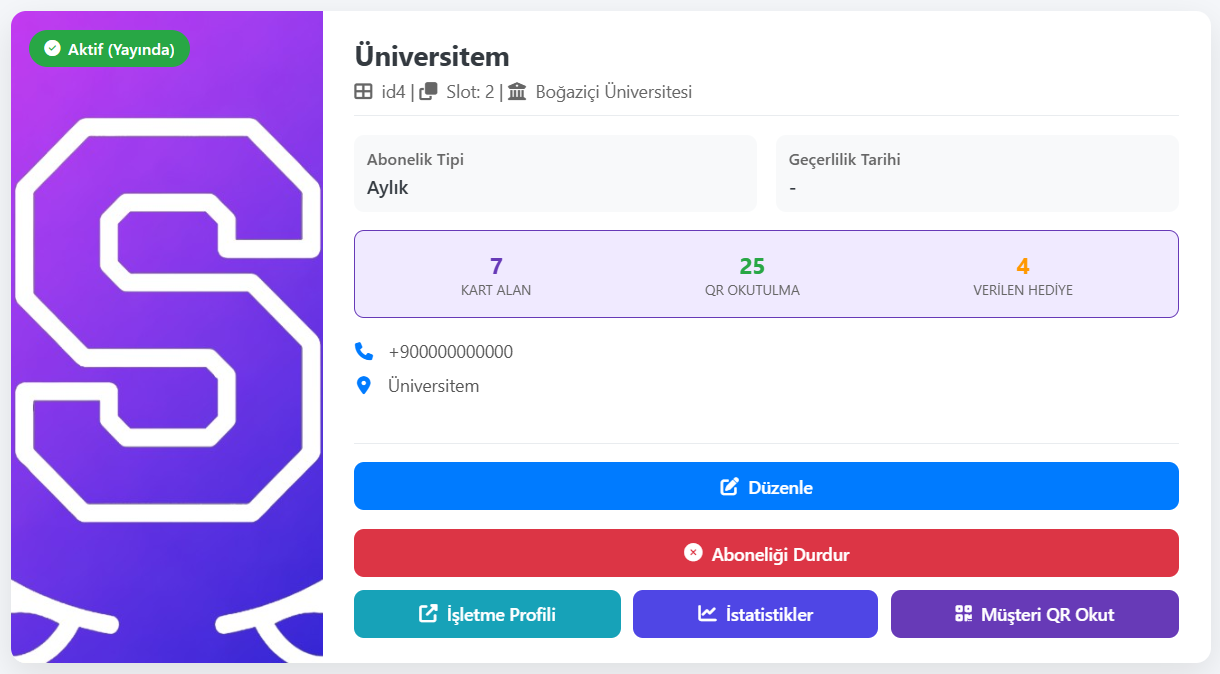View İstatistikler for this business

(755, 614)
